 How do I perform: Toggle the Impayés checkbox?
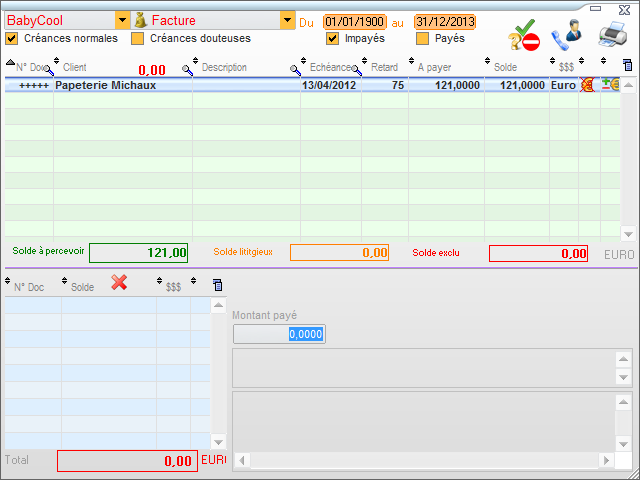[x=333, y=39]
